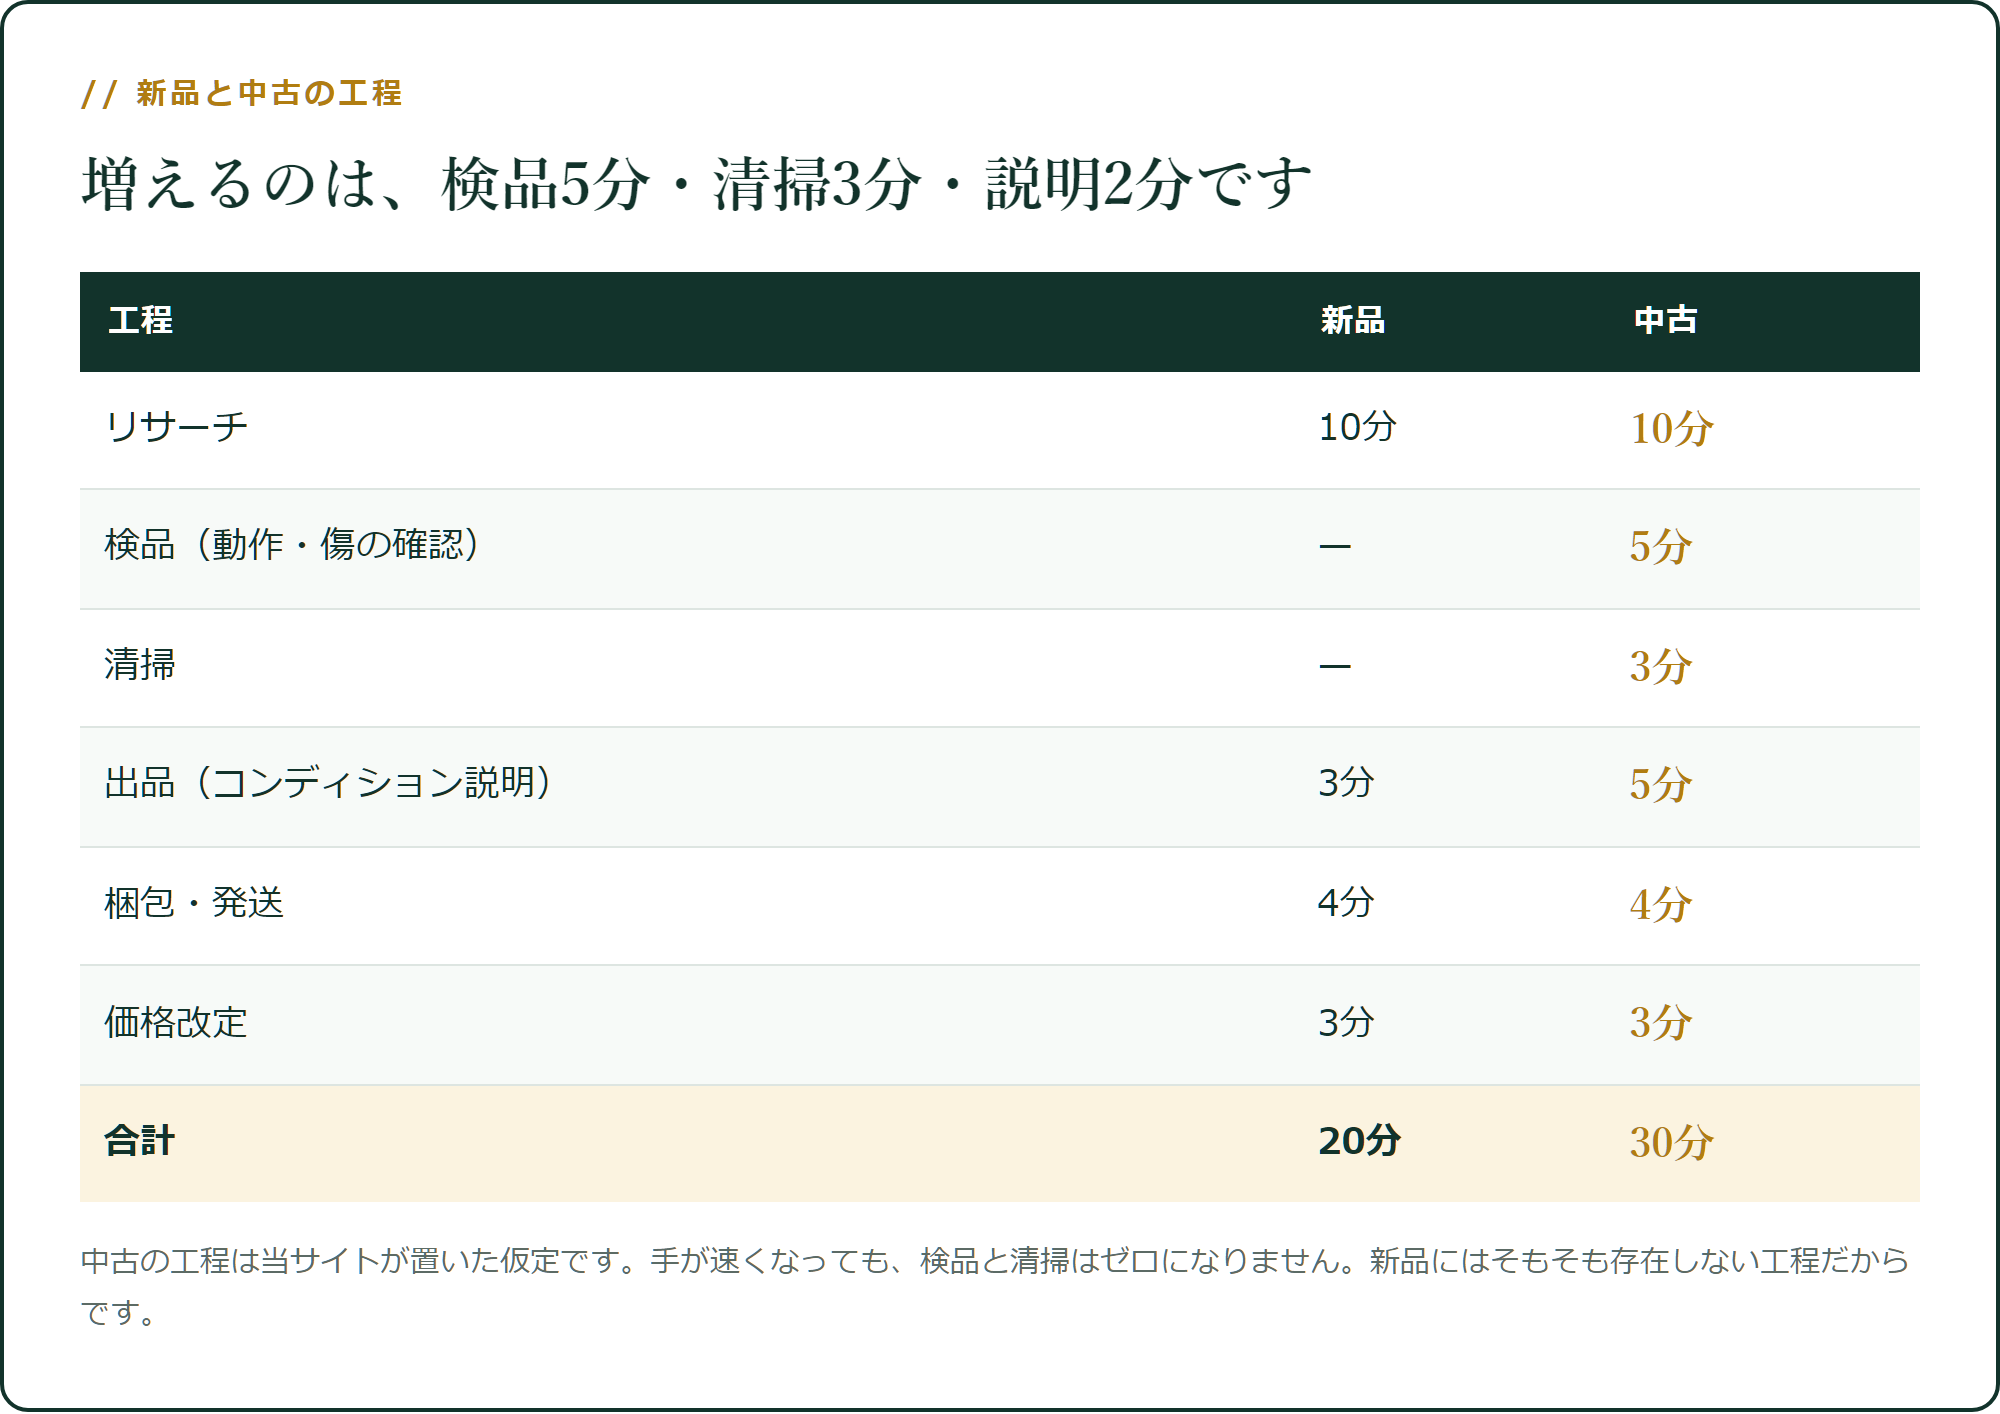The image size is (2000, 1414).
Task: Select the リサーチ row label
Action: [x=176, y=427]
